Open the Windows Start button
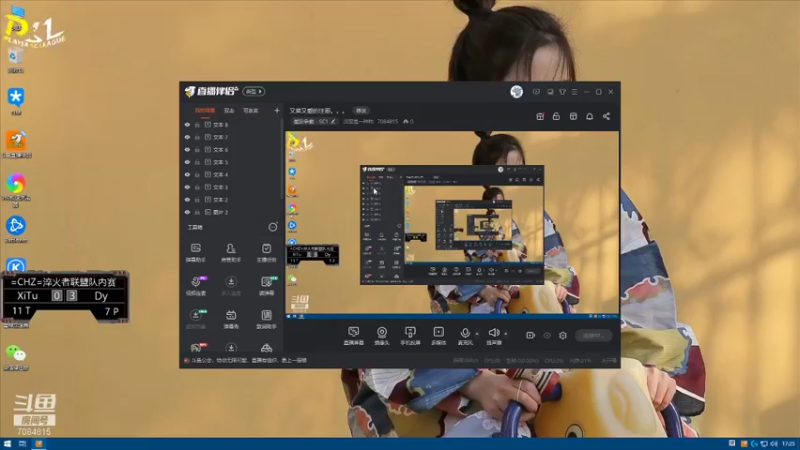800x450 pixels. tap(7, 444)
